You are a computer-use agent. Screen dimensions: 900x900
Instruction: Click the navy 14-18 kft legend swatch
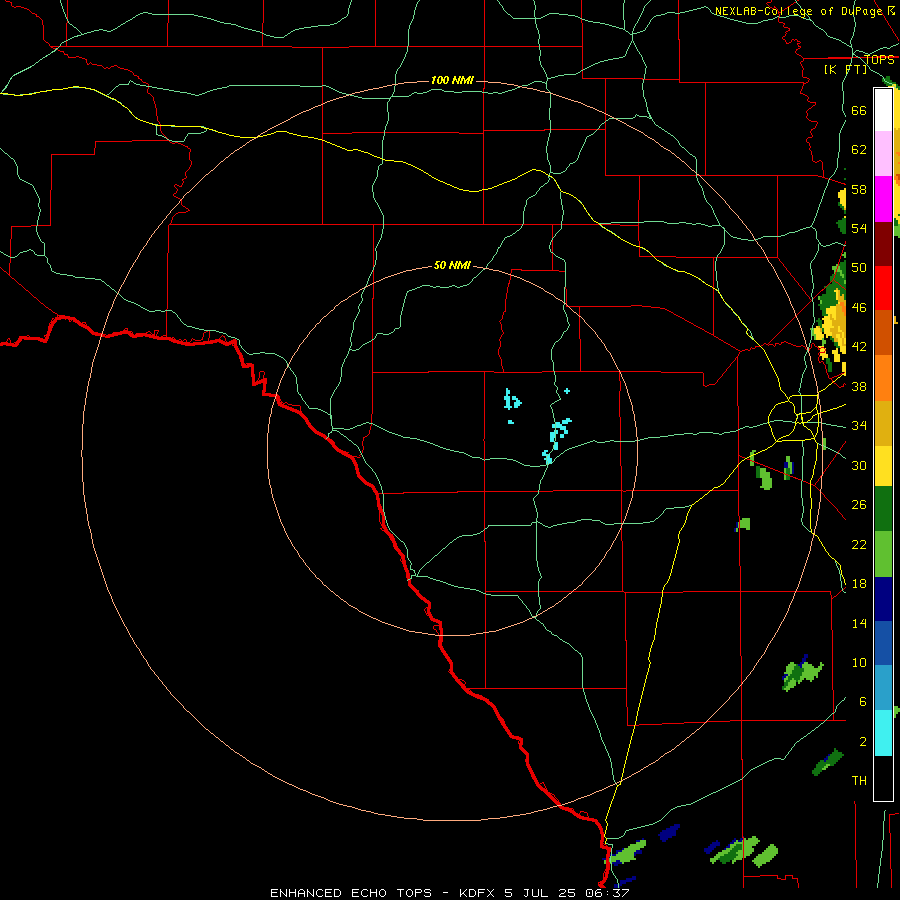[x=883, y=599]
